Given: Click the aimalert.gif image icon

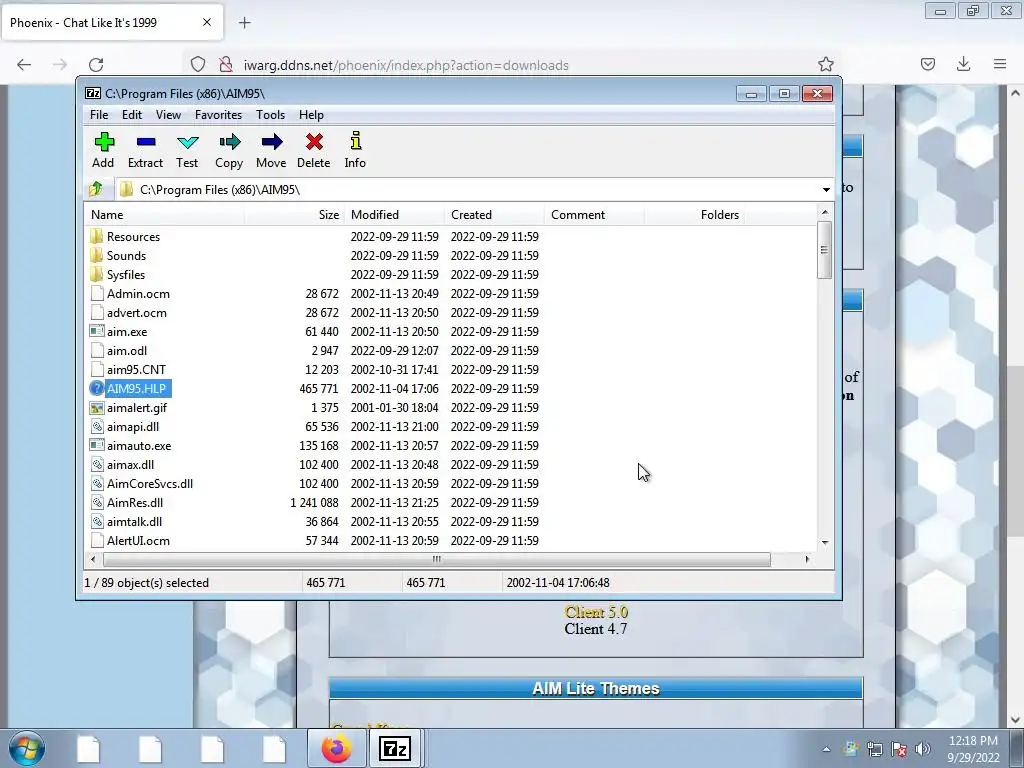Looking at the screenshot, I should point(97,408).
